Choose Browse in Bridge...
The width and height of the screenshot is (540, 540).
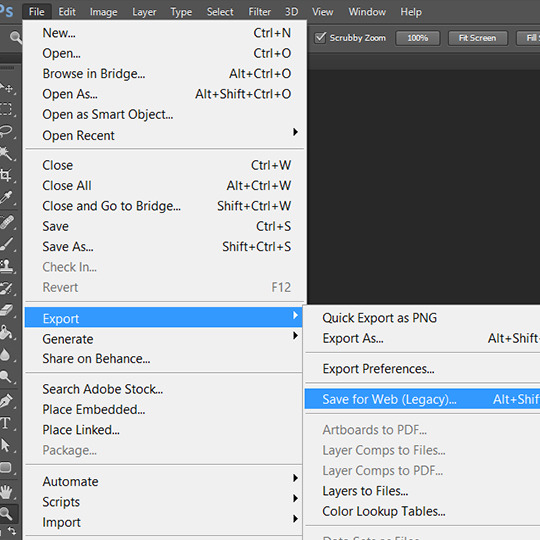click(164, 73)
